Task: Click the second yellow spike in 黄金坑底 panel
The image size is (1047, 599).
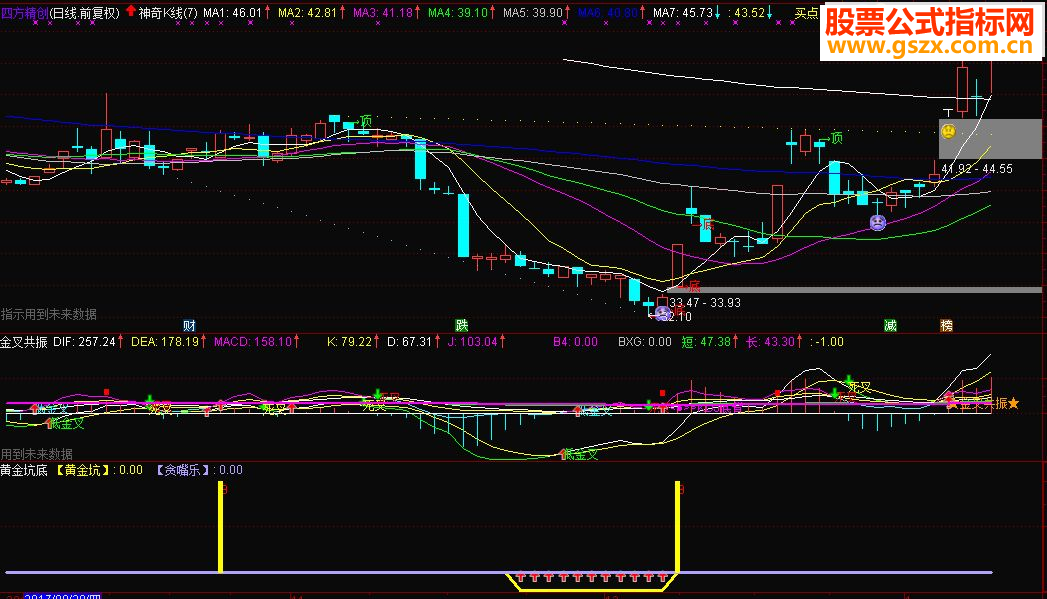Action: pyautogui.click(x=678, y=527)
